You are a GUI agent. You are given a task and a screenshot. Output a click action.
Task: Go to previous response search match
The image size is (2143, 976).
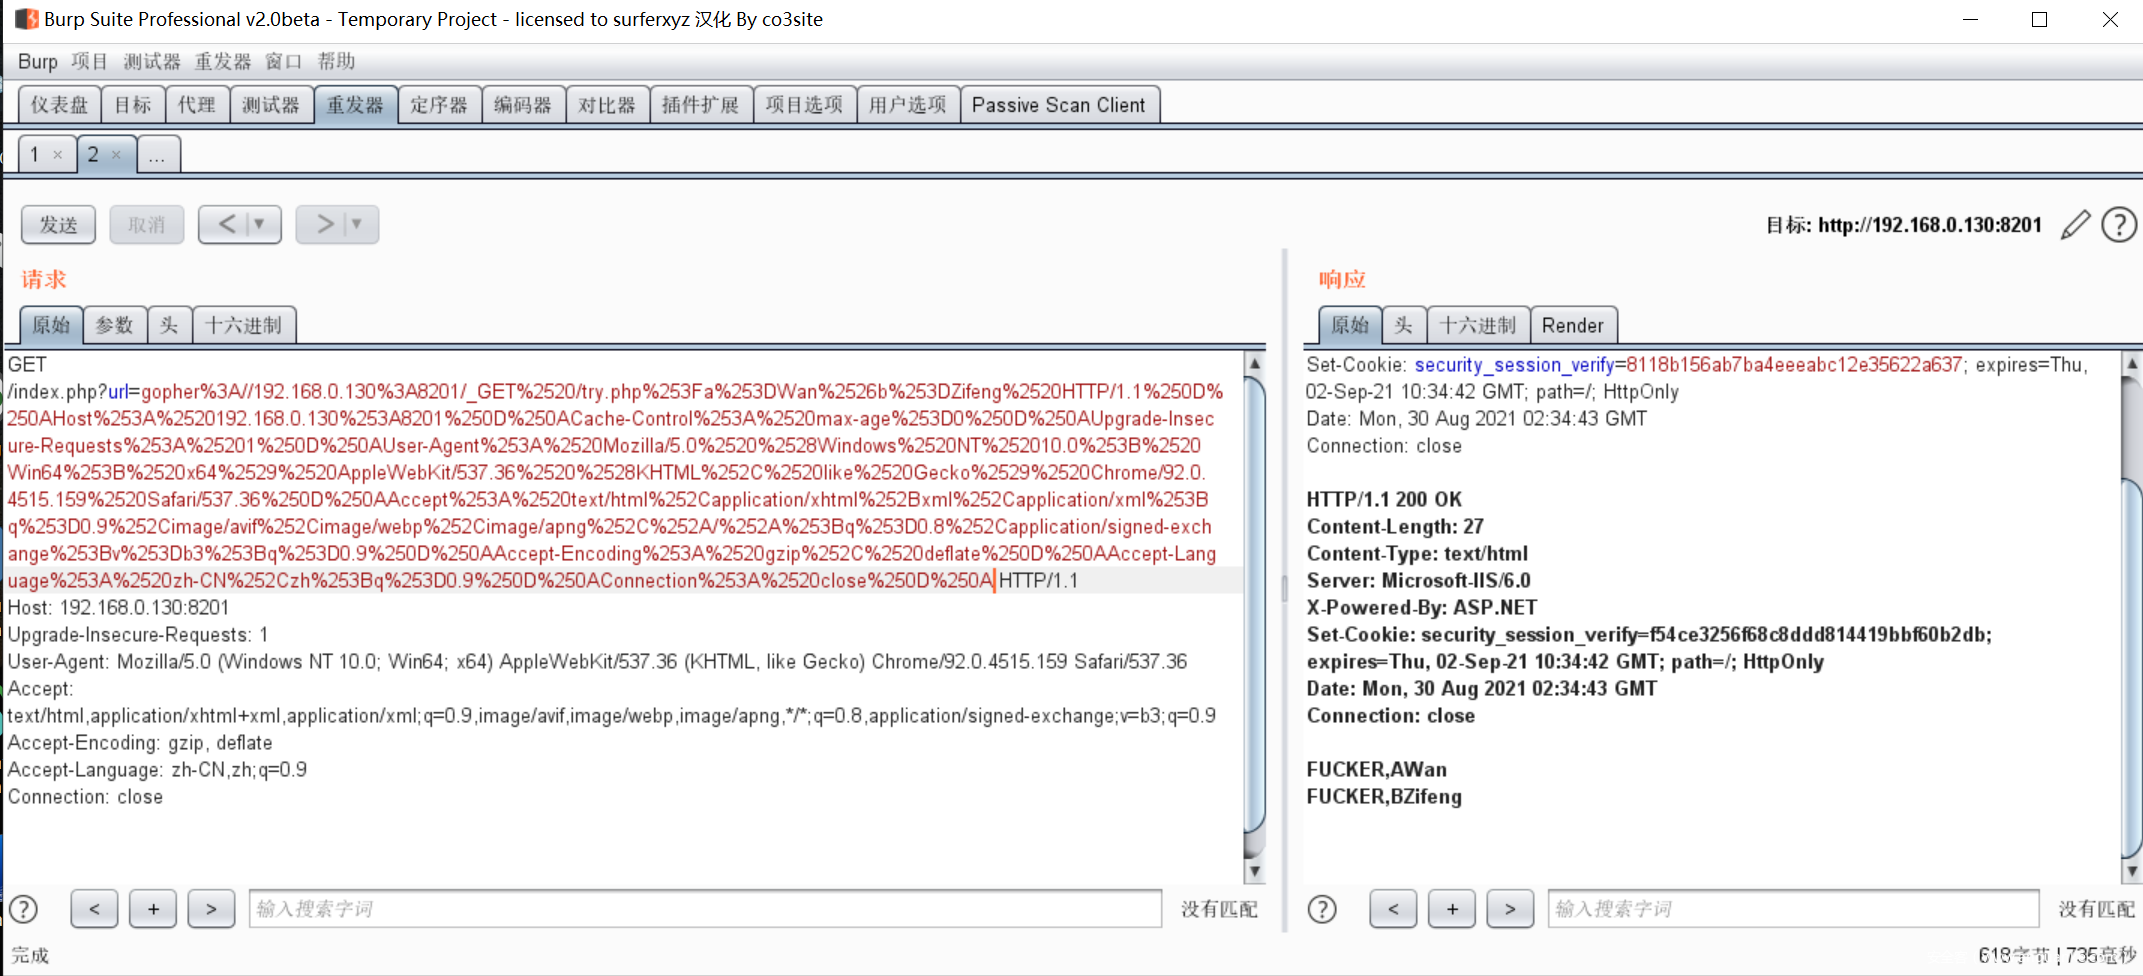[x=1393, y=909]
